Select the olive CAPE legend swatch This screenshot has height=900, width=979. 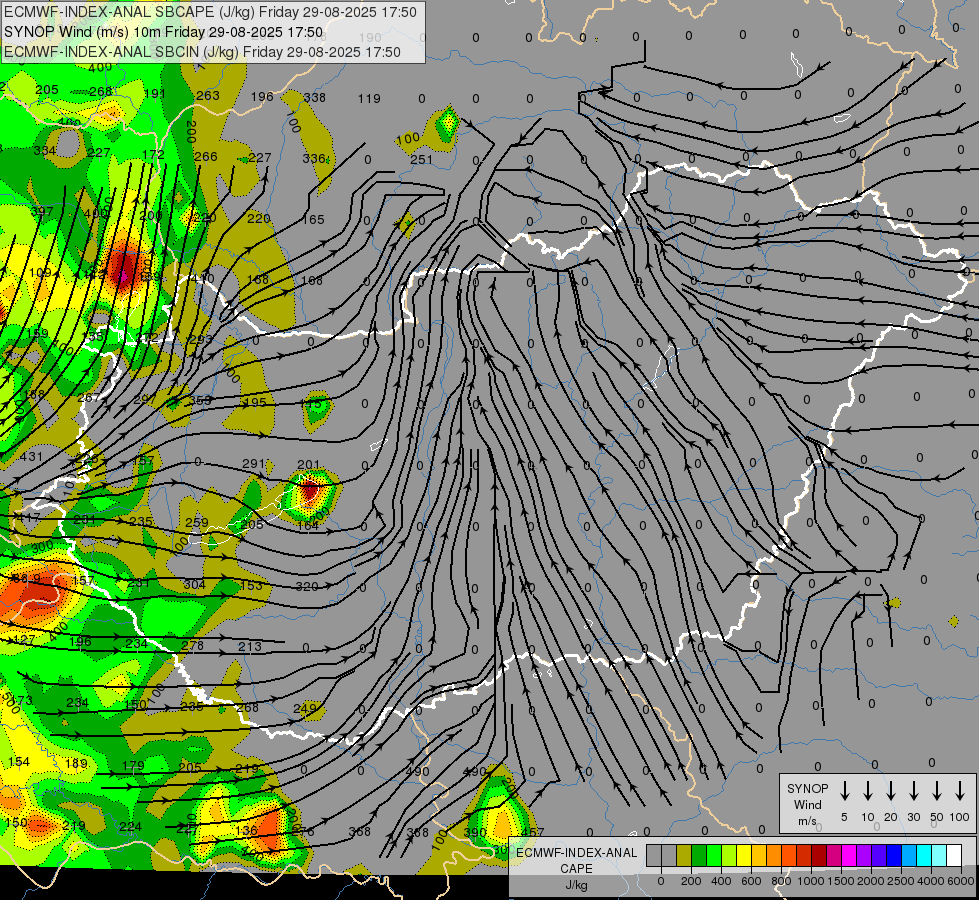[684, 855]
